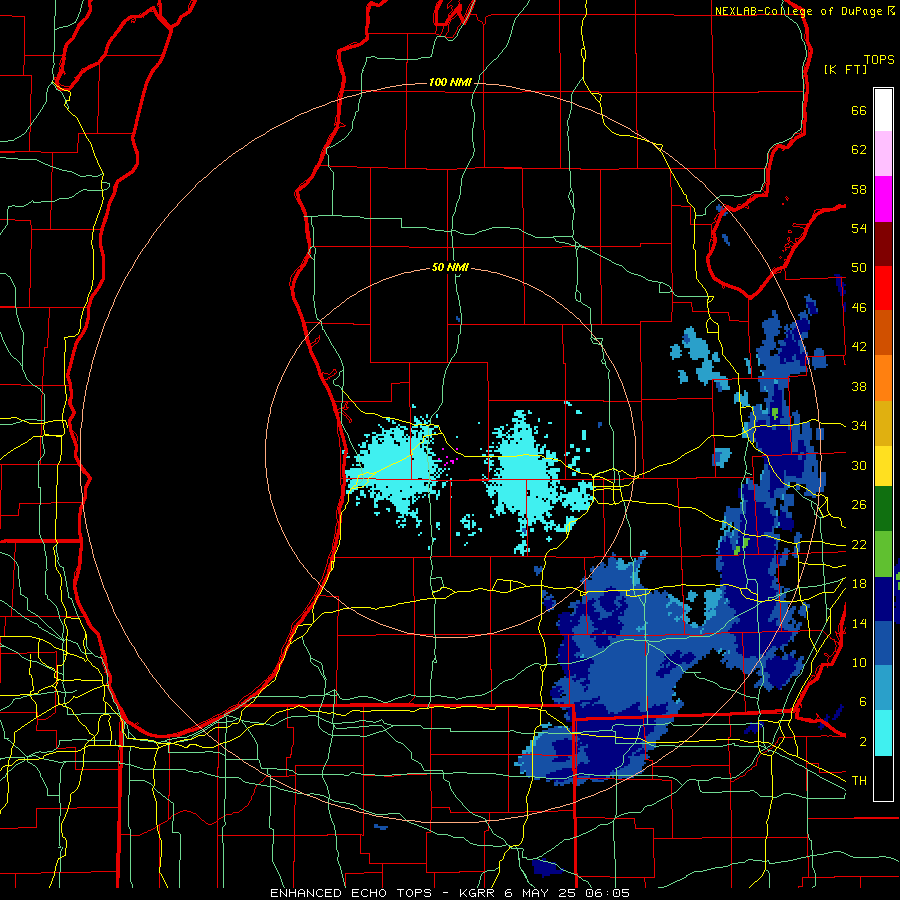The width and height of the screenshot is (900, 900).
Task: Click the legend value '34'
Action: point(859,426)
